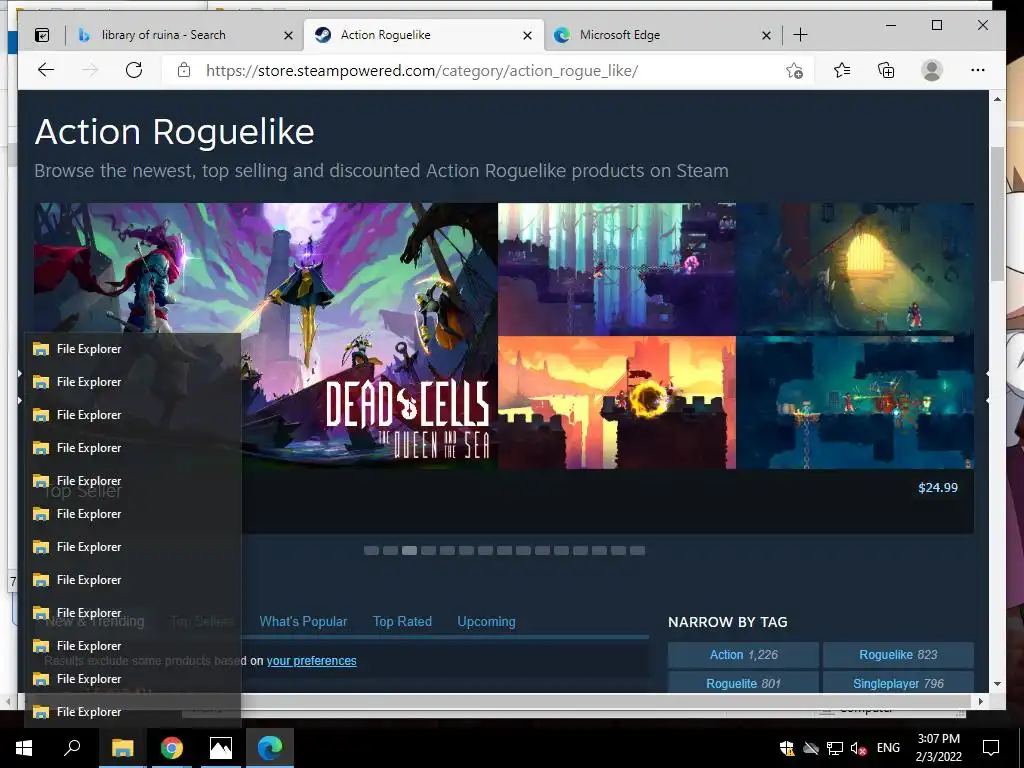Jump to the first carousel page dot

click(x=371, y=551)
